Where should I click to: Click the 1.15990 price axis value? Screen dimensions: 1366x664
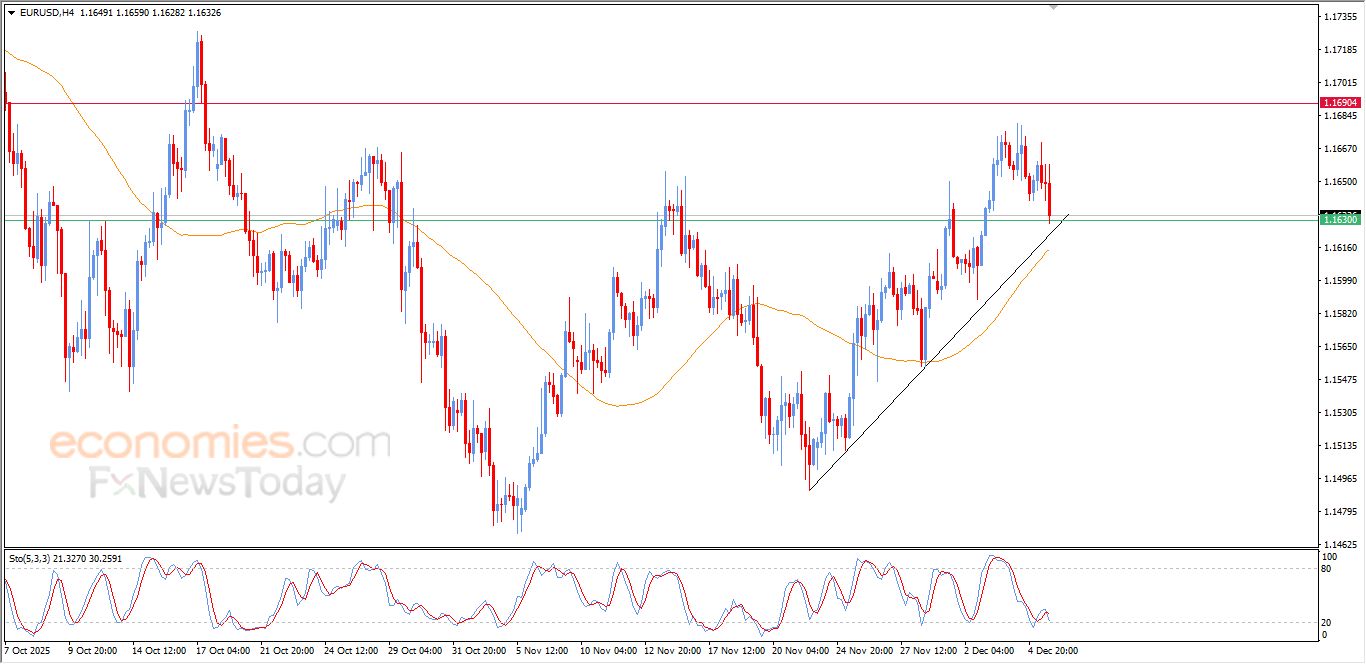pyautogui.click(x=1339, y=281)
